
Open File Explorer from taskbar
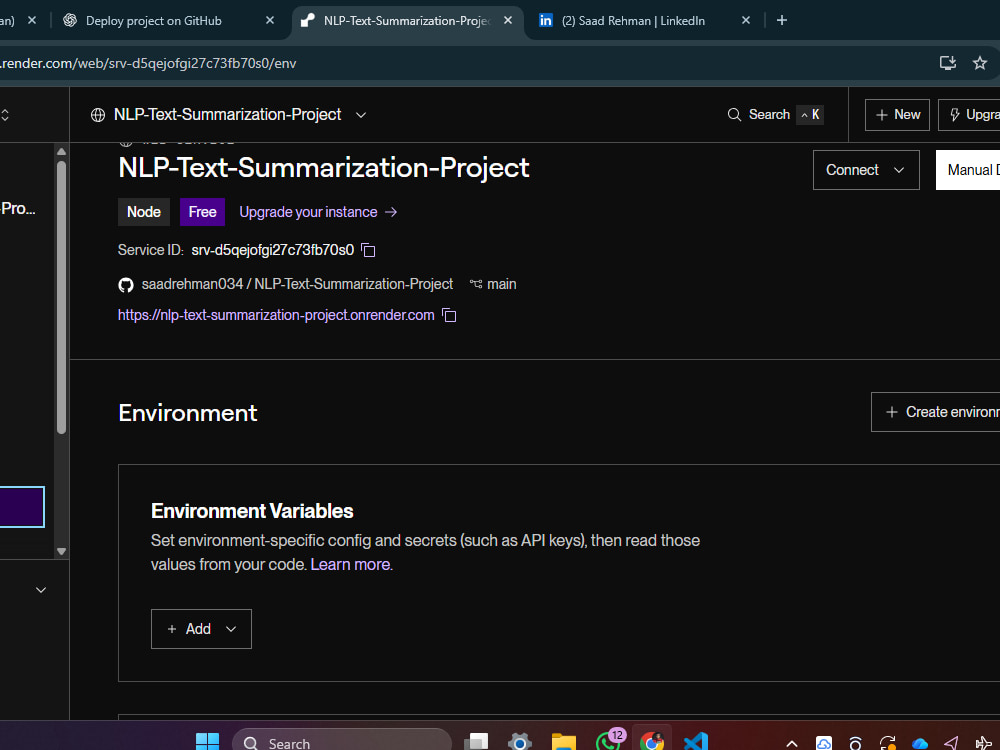[x=564, y=742]
